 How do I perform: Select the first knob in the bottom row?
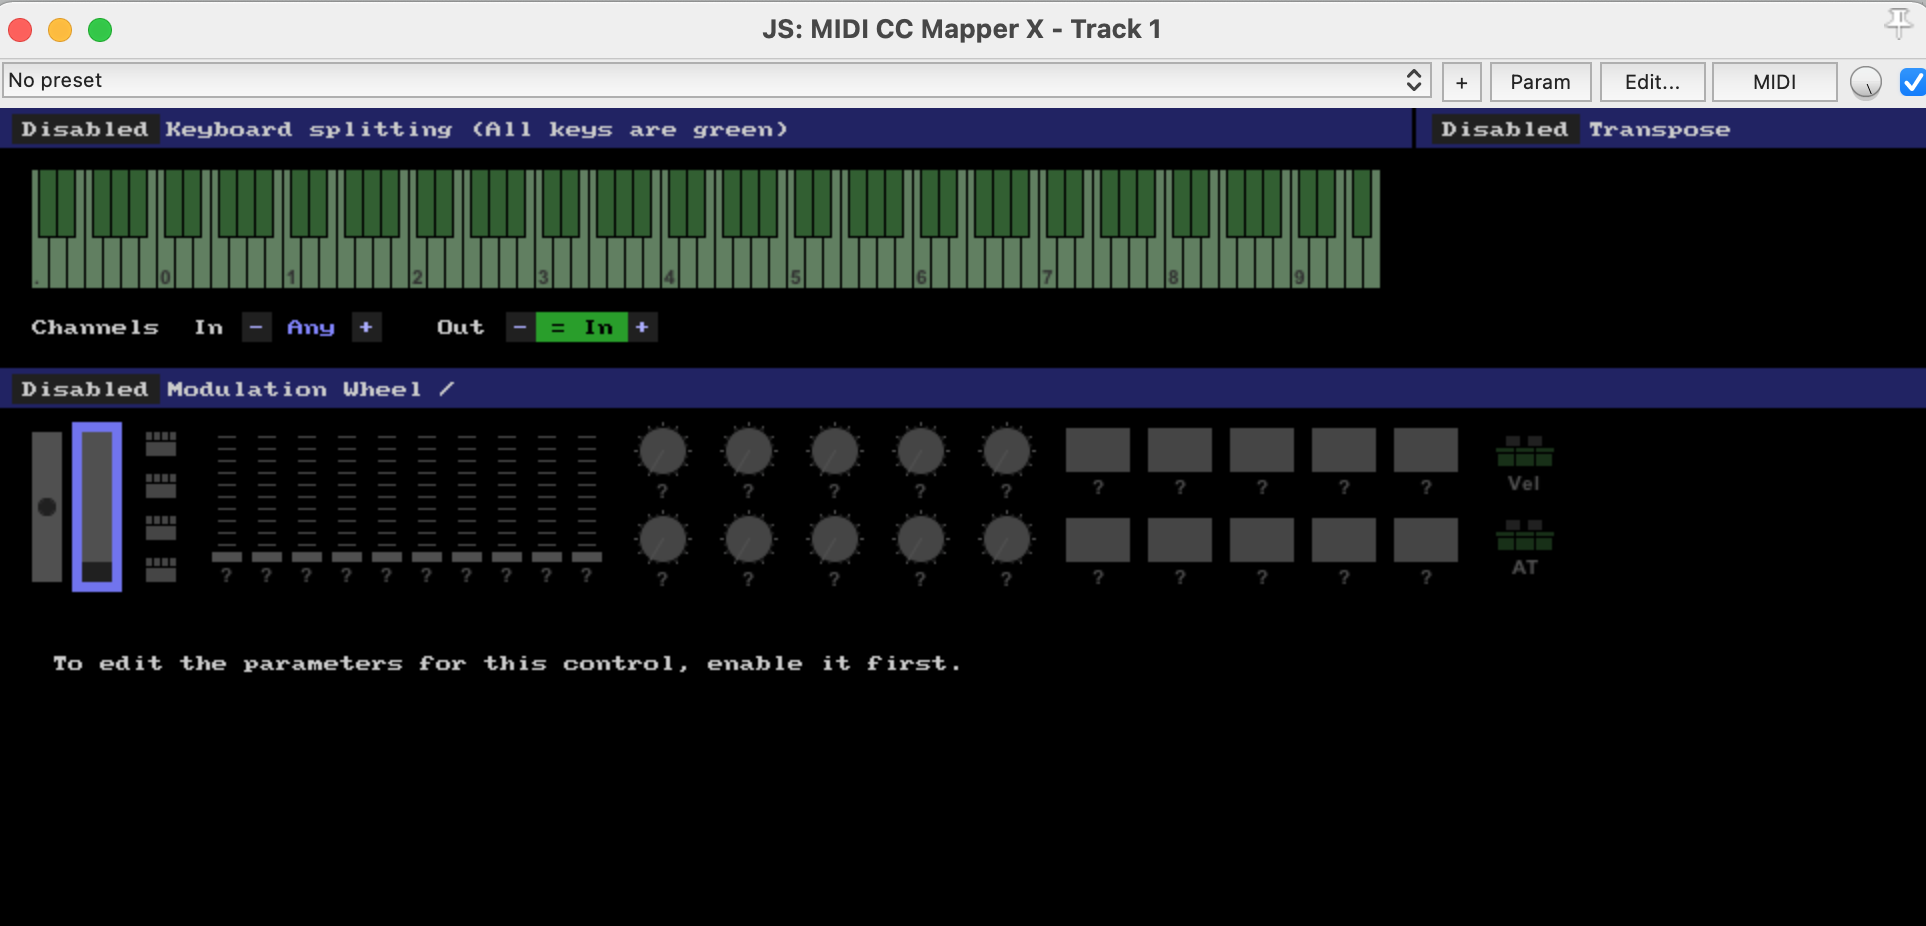coord(662,541)
